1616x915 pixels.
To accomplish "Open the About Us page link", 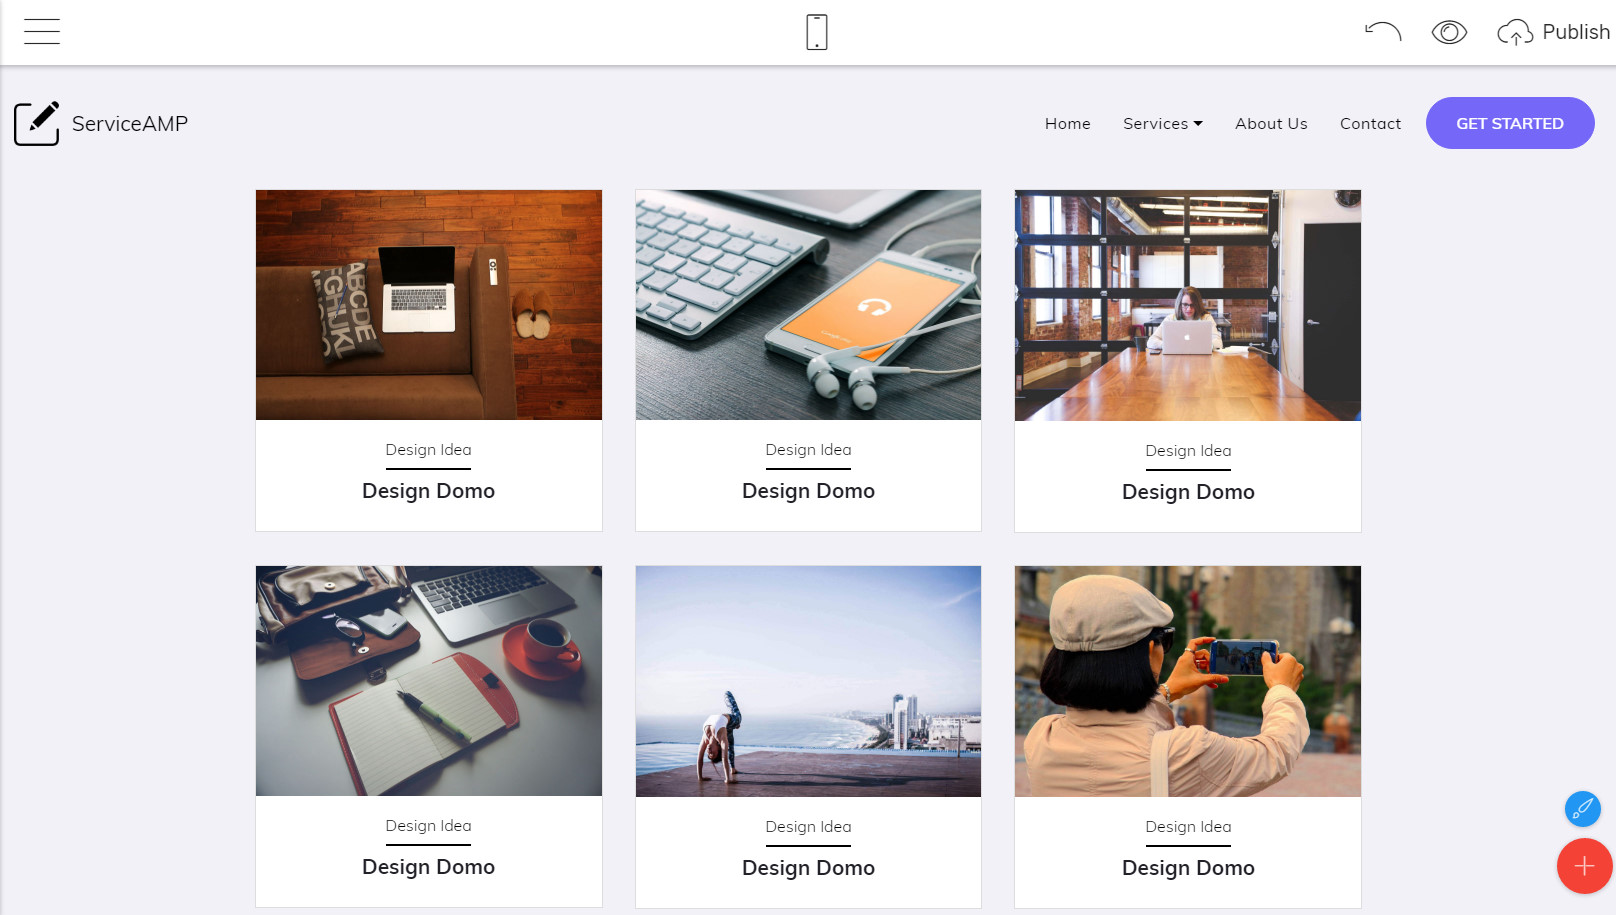I will (x=1271, y=124).
